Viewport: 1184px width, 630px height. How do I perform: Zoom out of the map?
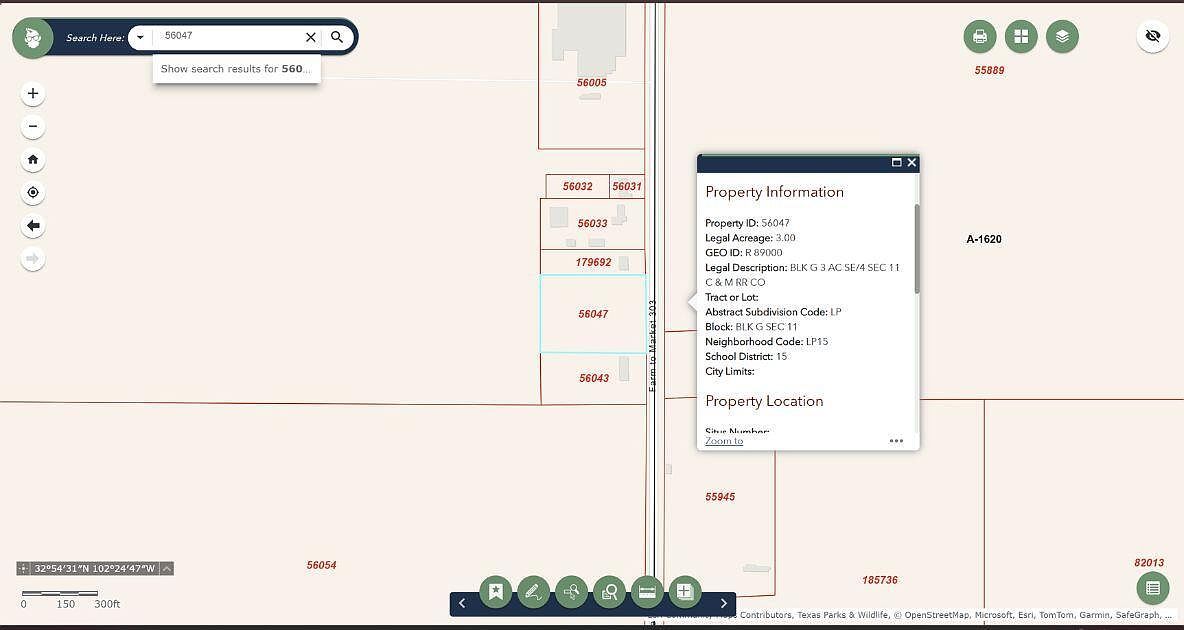click(32, 126)
